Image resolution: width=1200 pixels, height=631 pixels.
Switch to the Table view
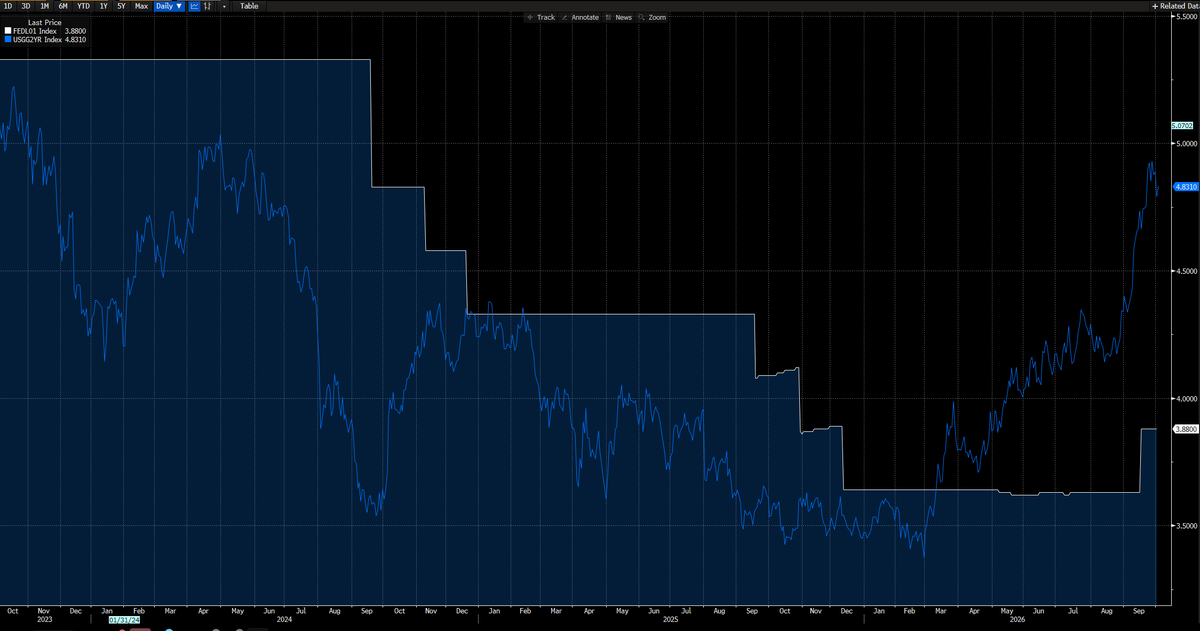tap(249, 6)
